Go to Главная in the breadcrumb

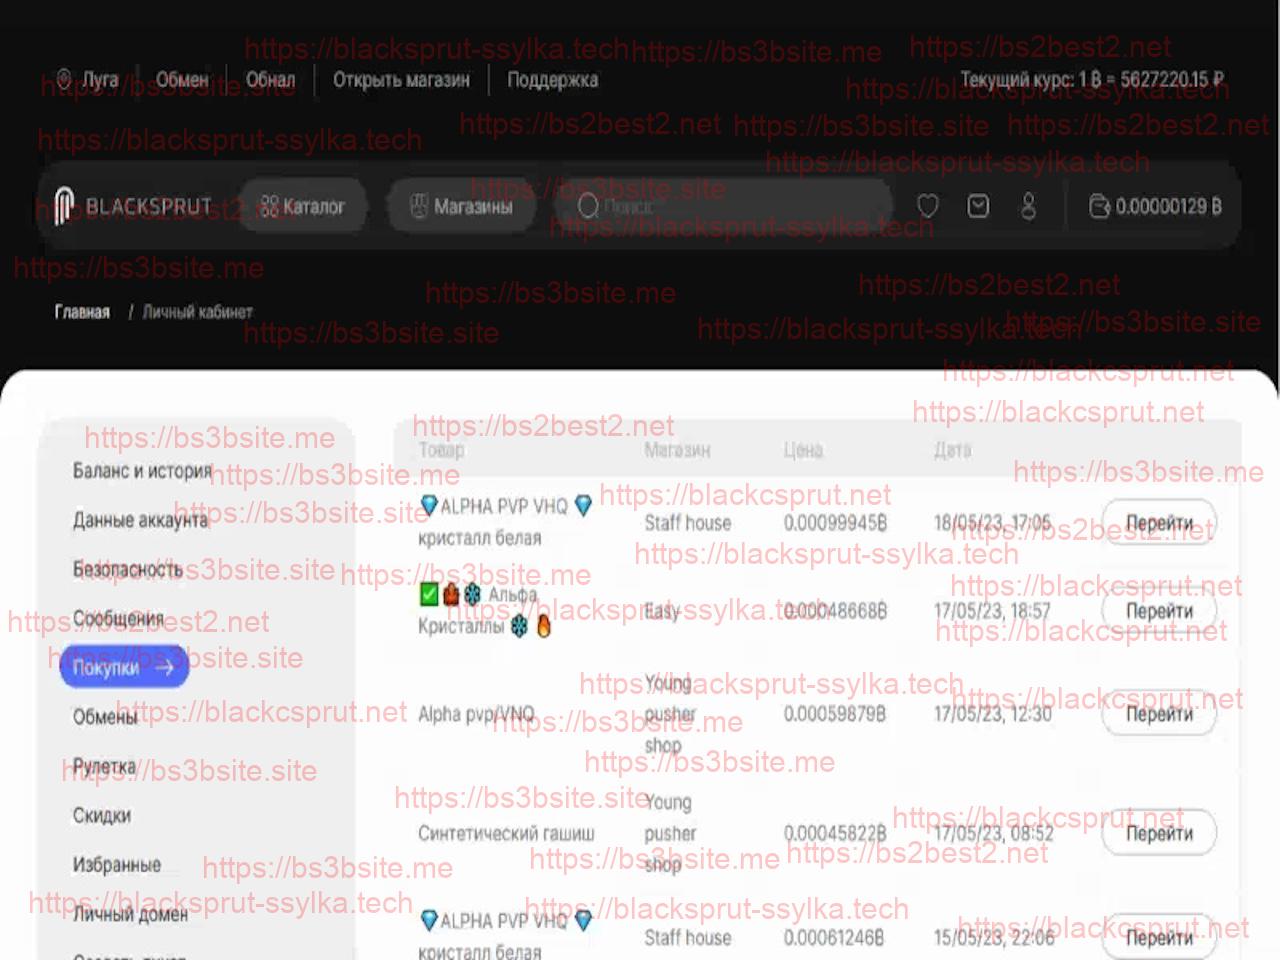pyautogui.click(x=82, y=312)
